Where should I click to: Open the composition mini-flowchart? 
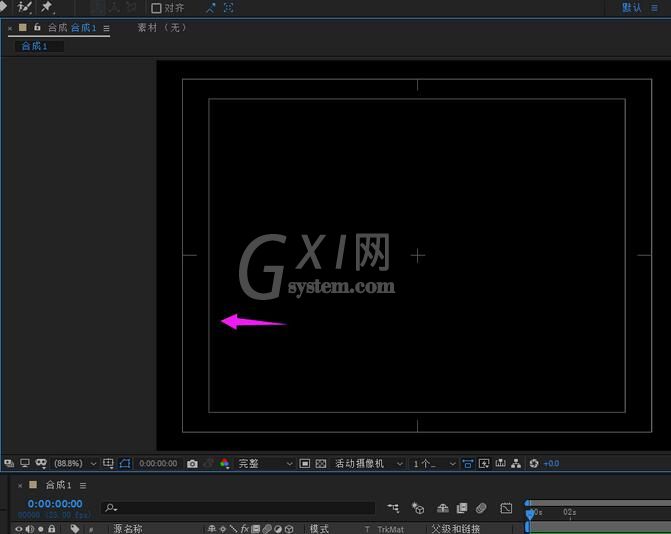393,508
